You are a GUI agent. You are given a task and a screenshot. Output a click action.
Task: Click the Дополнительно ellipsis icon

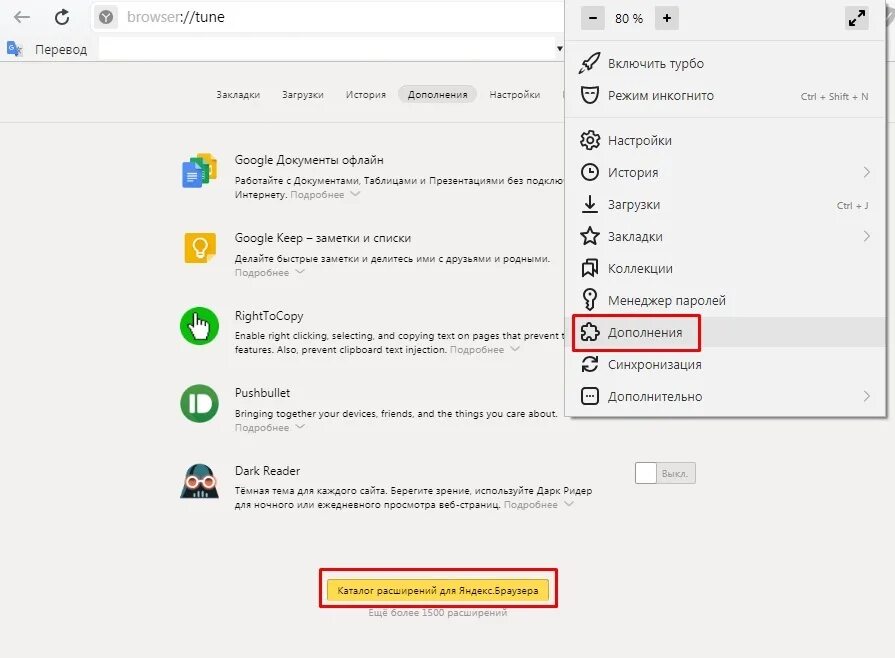(x=590, y=396)
